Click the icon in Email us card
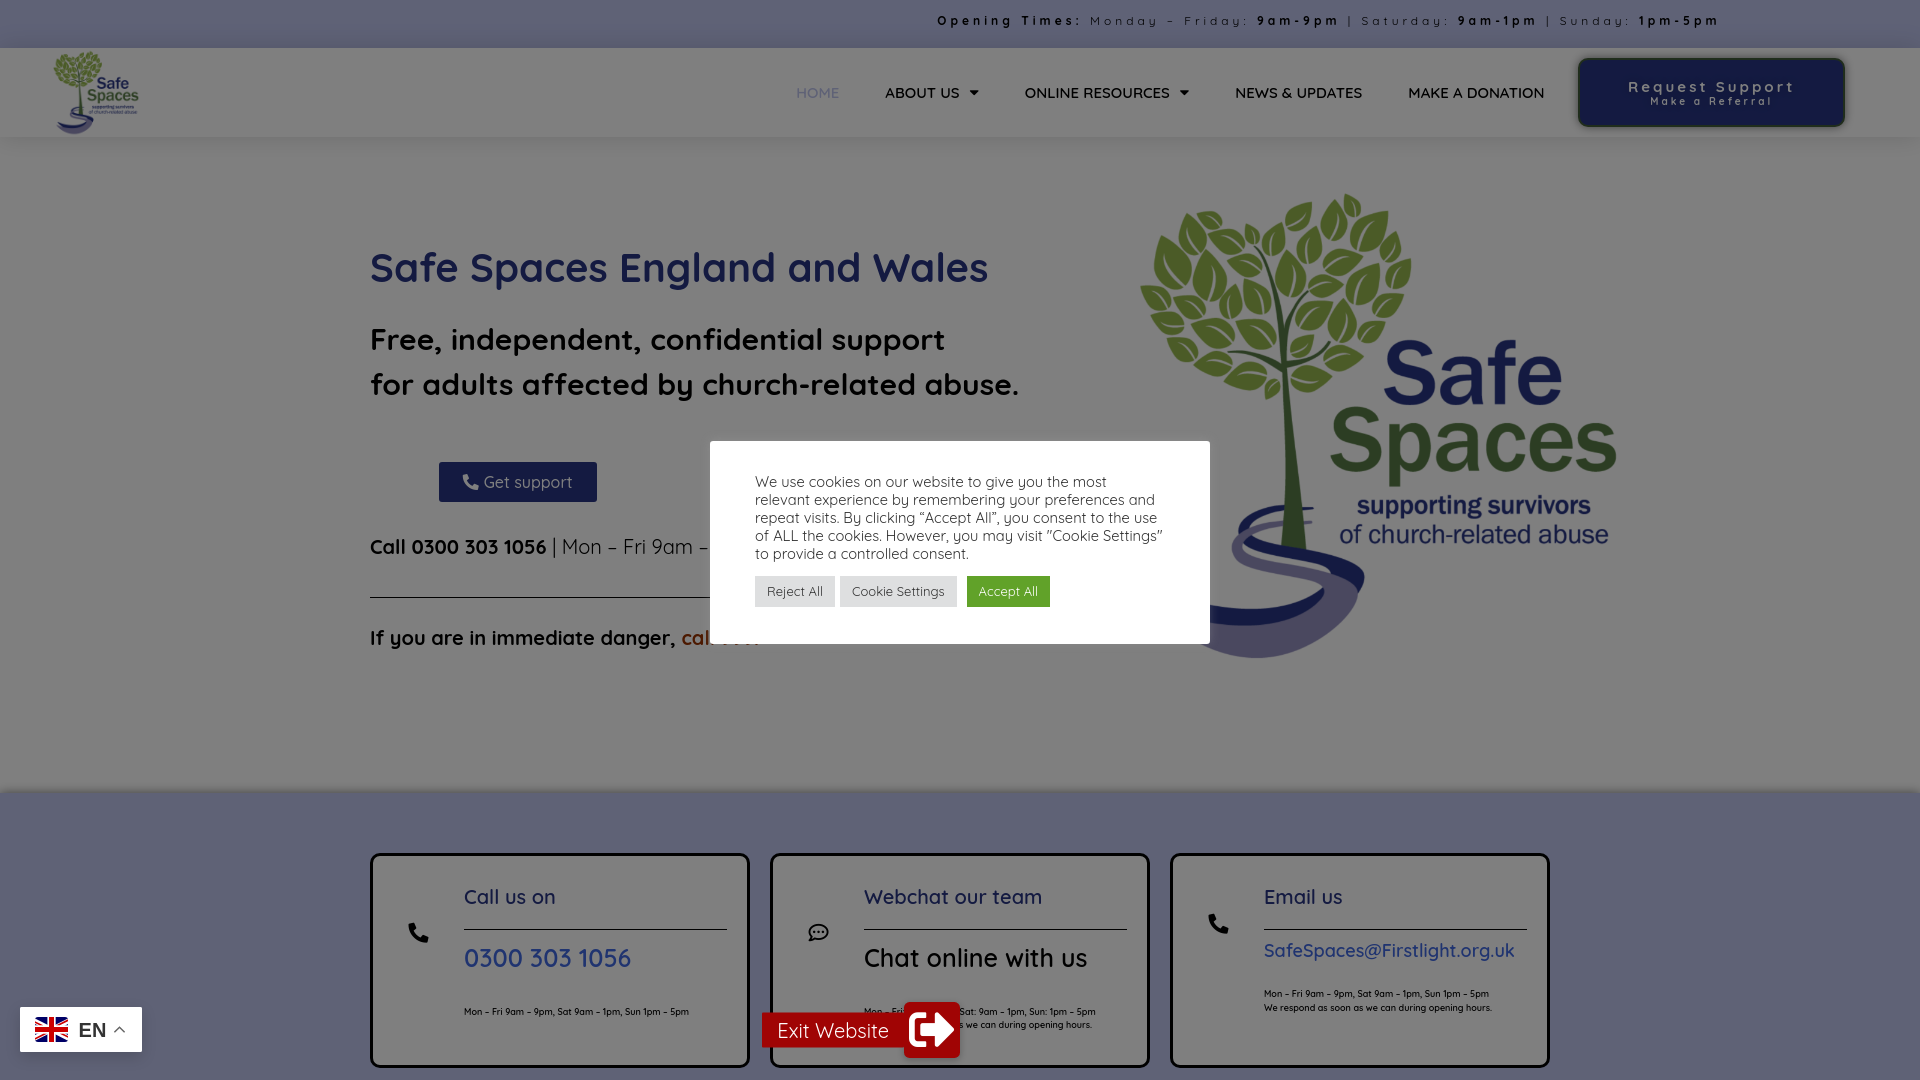 (x=1218, y=924)
